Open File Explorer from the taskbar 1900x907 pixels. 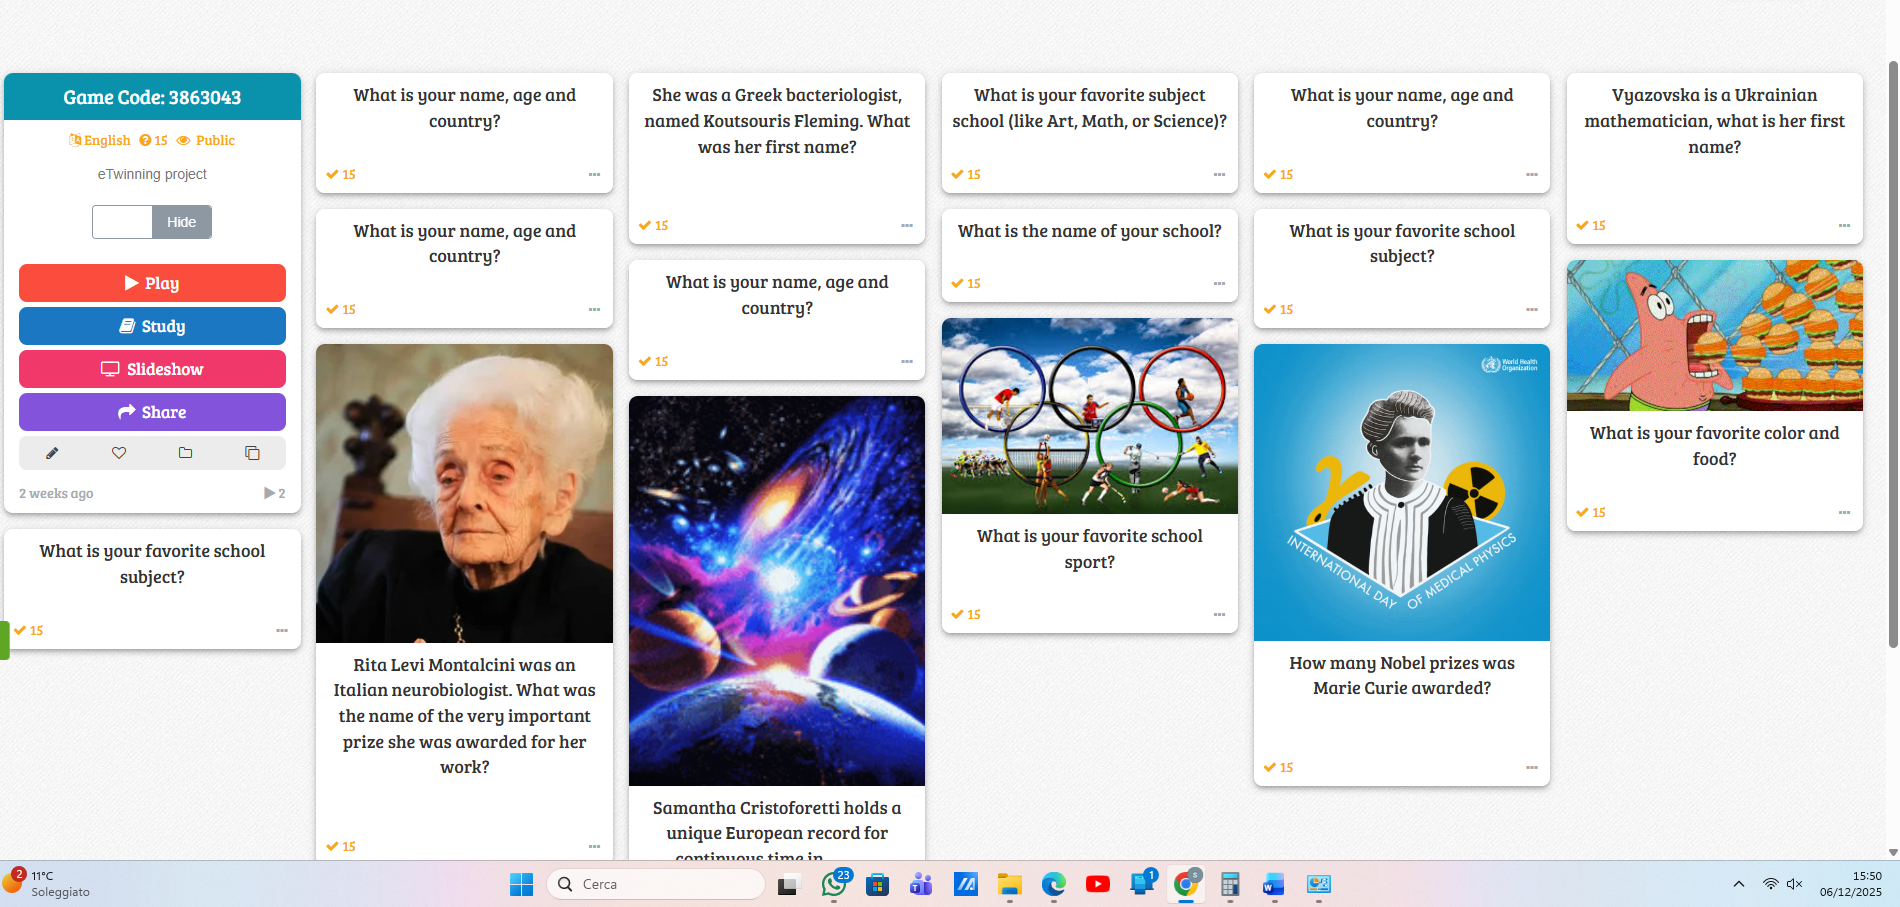1010,884
